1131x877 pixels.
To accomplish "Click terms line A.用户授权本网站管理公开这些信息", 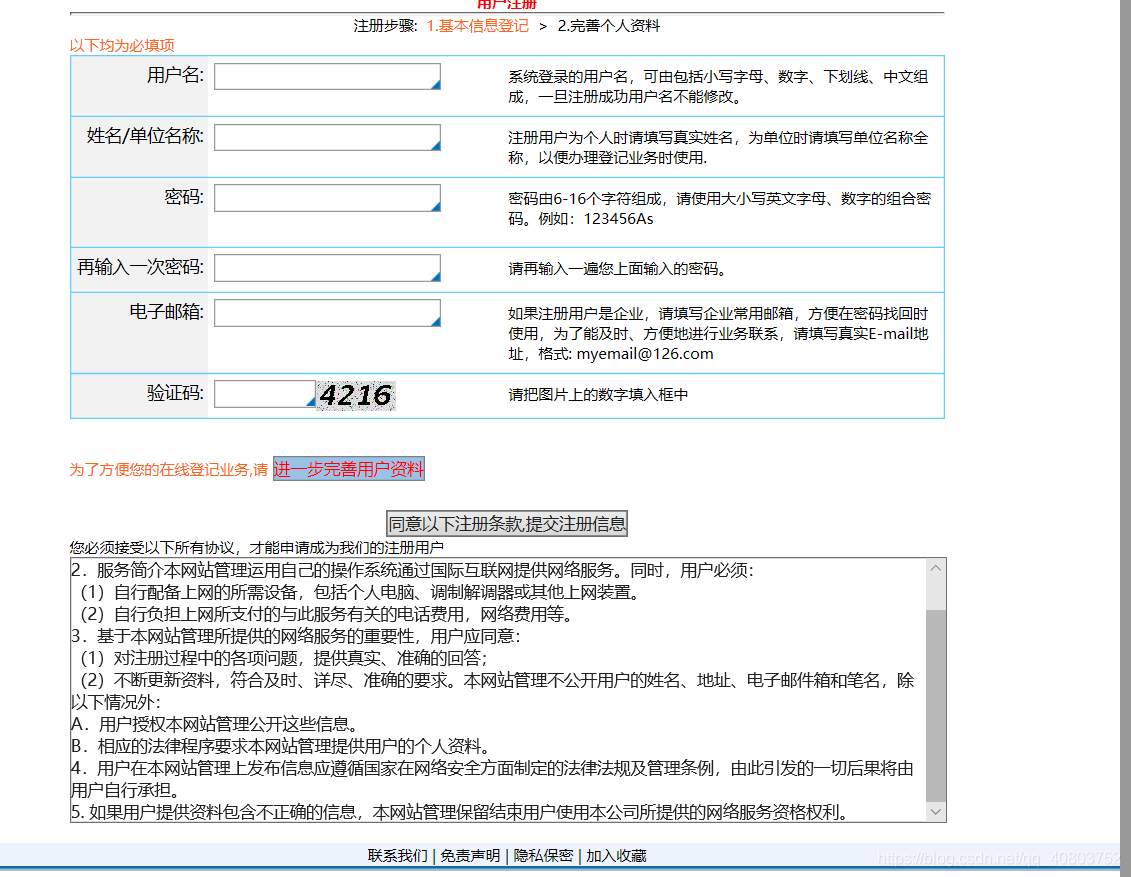I will [214, 724].
